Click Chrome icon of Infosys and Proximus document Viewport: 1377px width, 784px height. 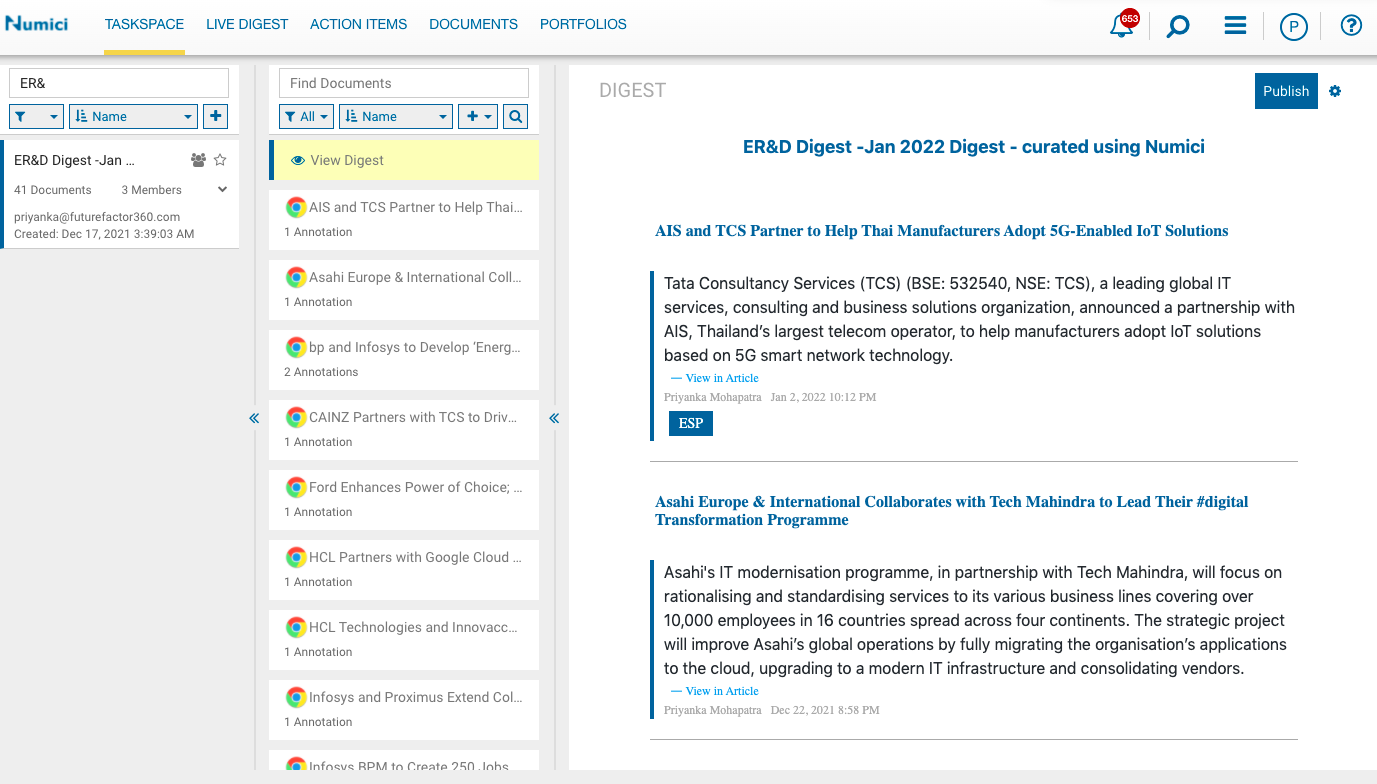tap(295, 697)
